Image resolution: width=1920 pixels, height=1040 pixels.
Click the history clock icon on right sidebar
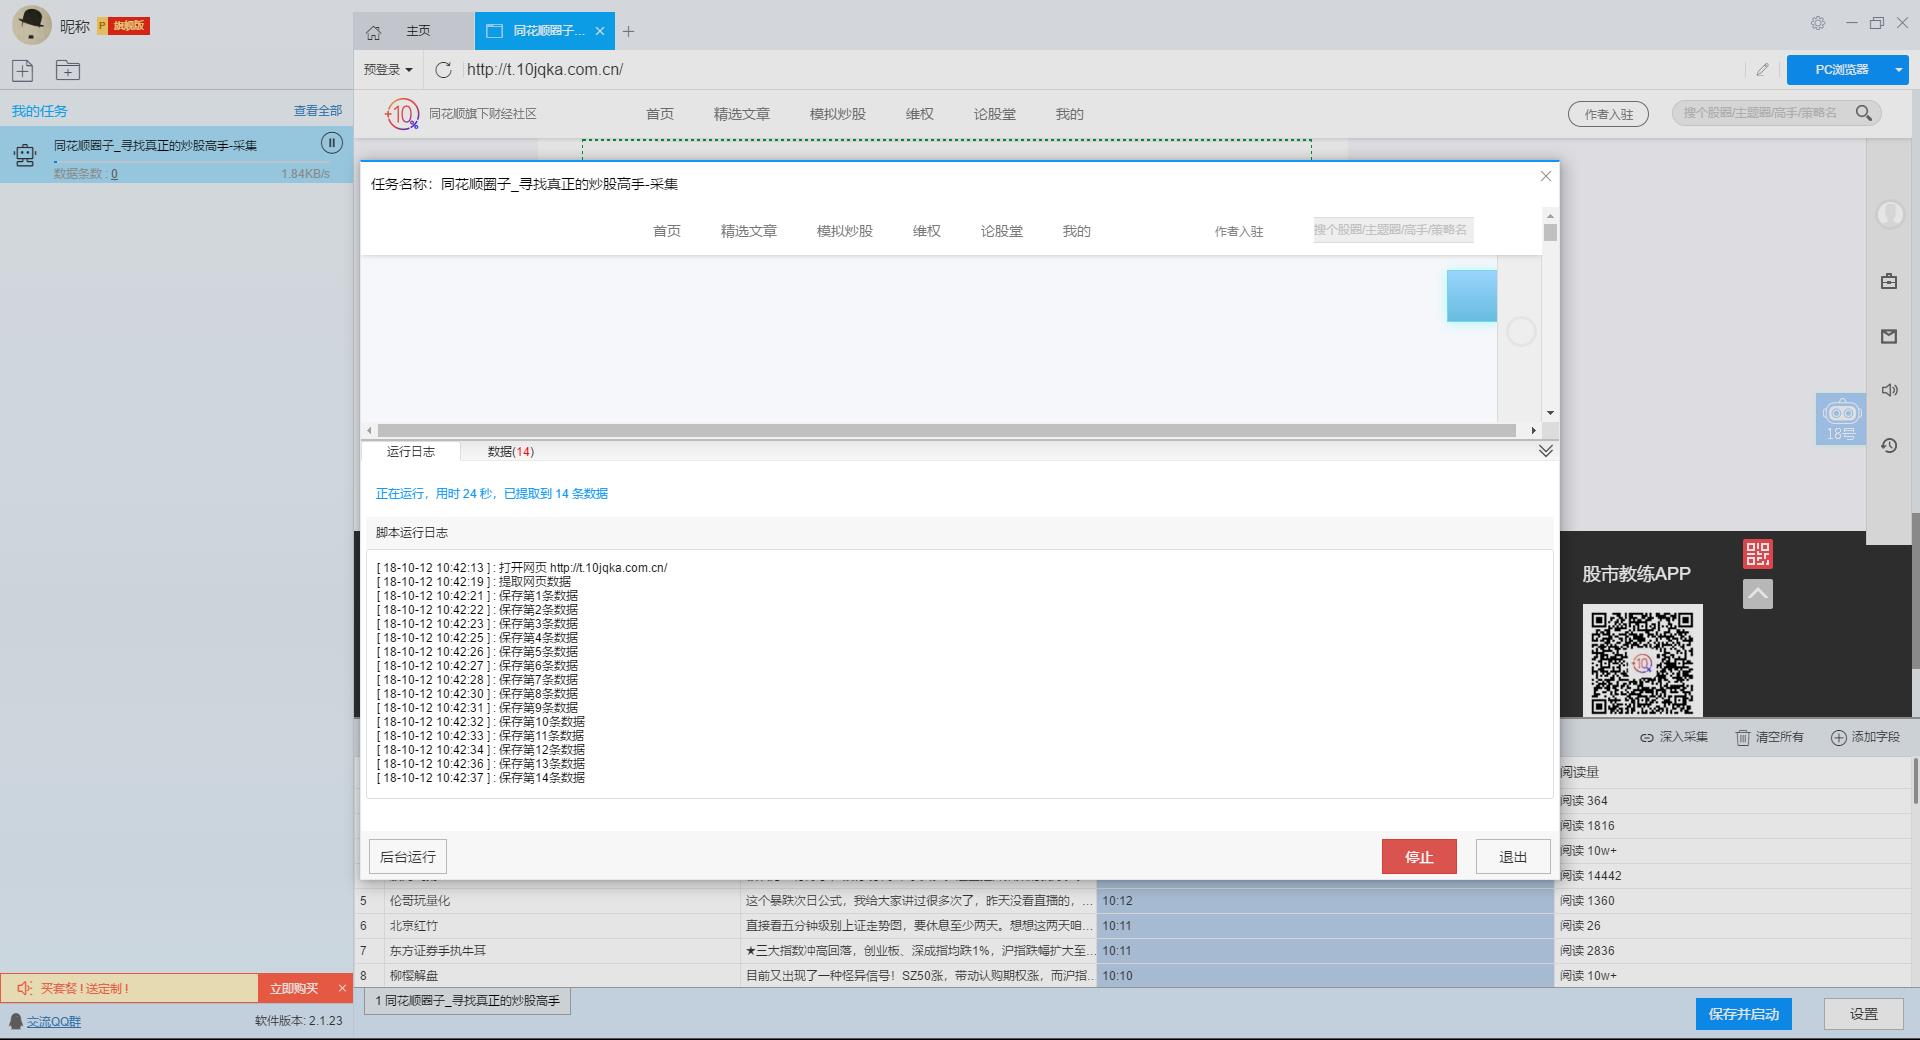tap(1889, 446)
